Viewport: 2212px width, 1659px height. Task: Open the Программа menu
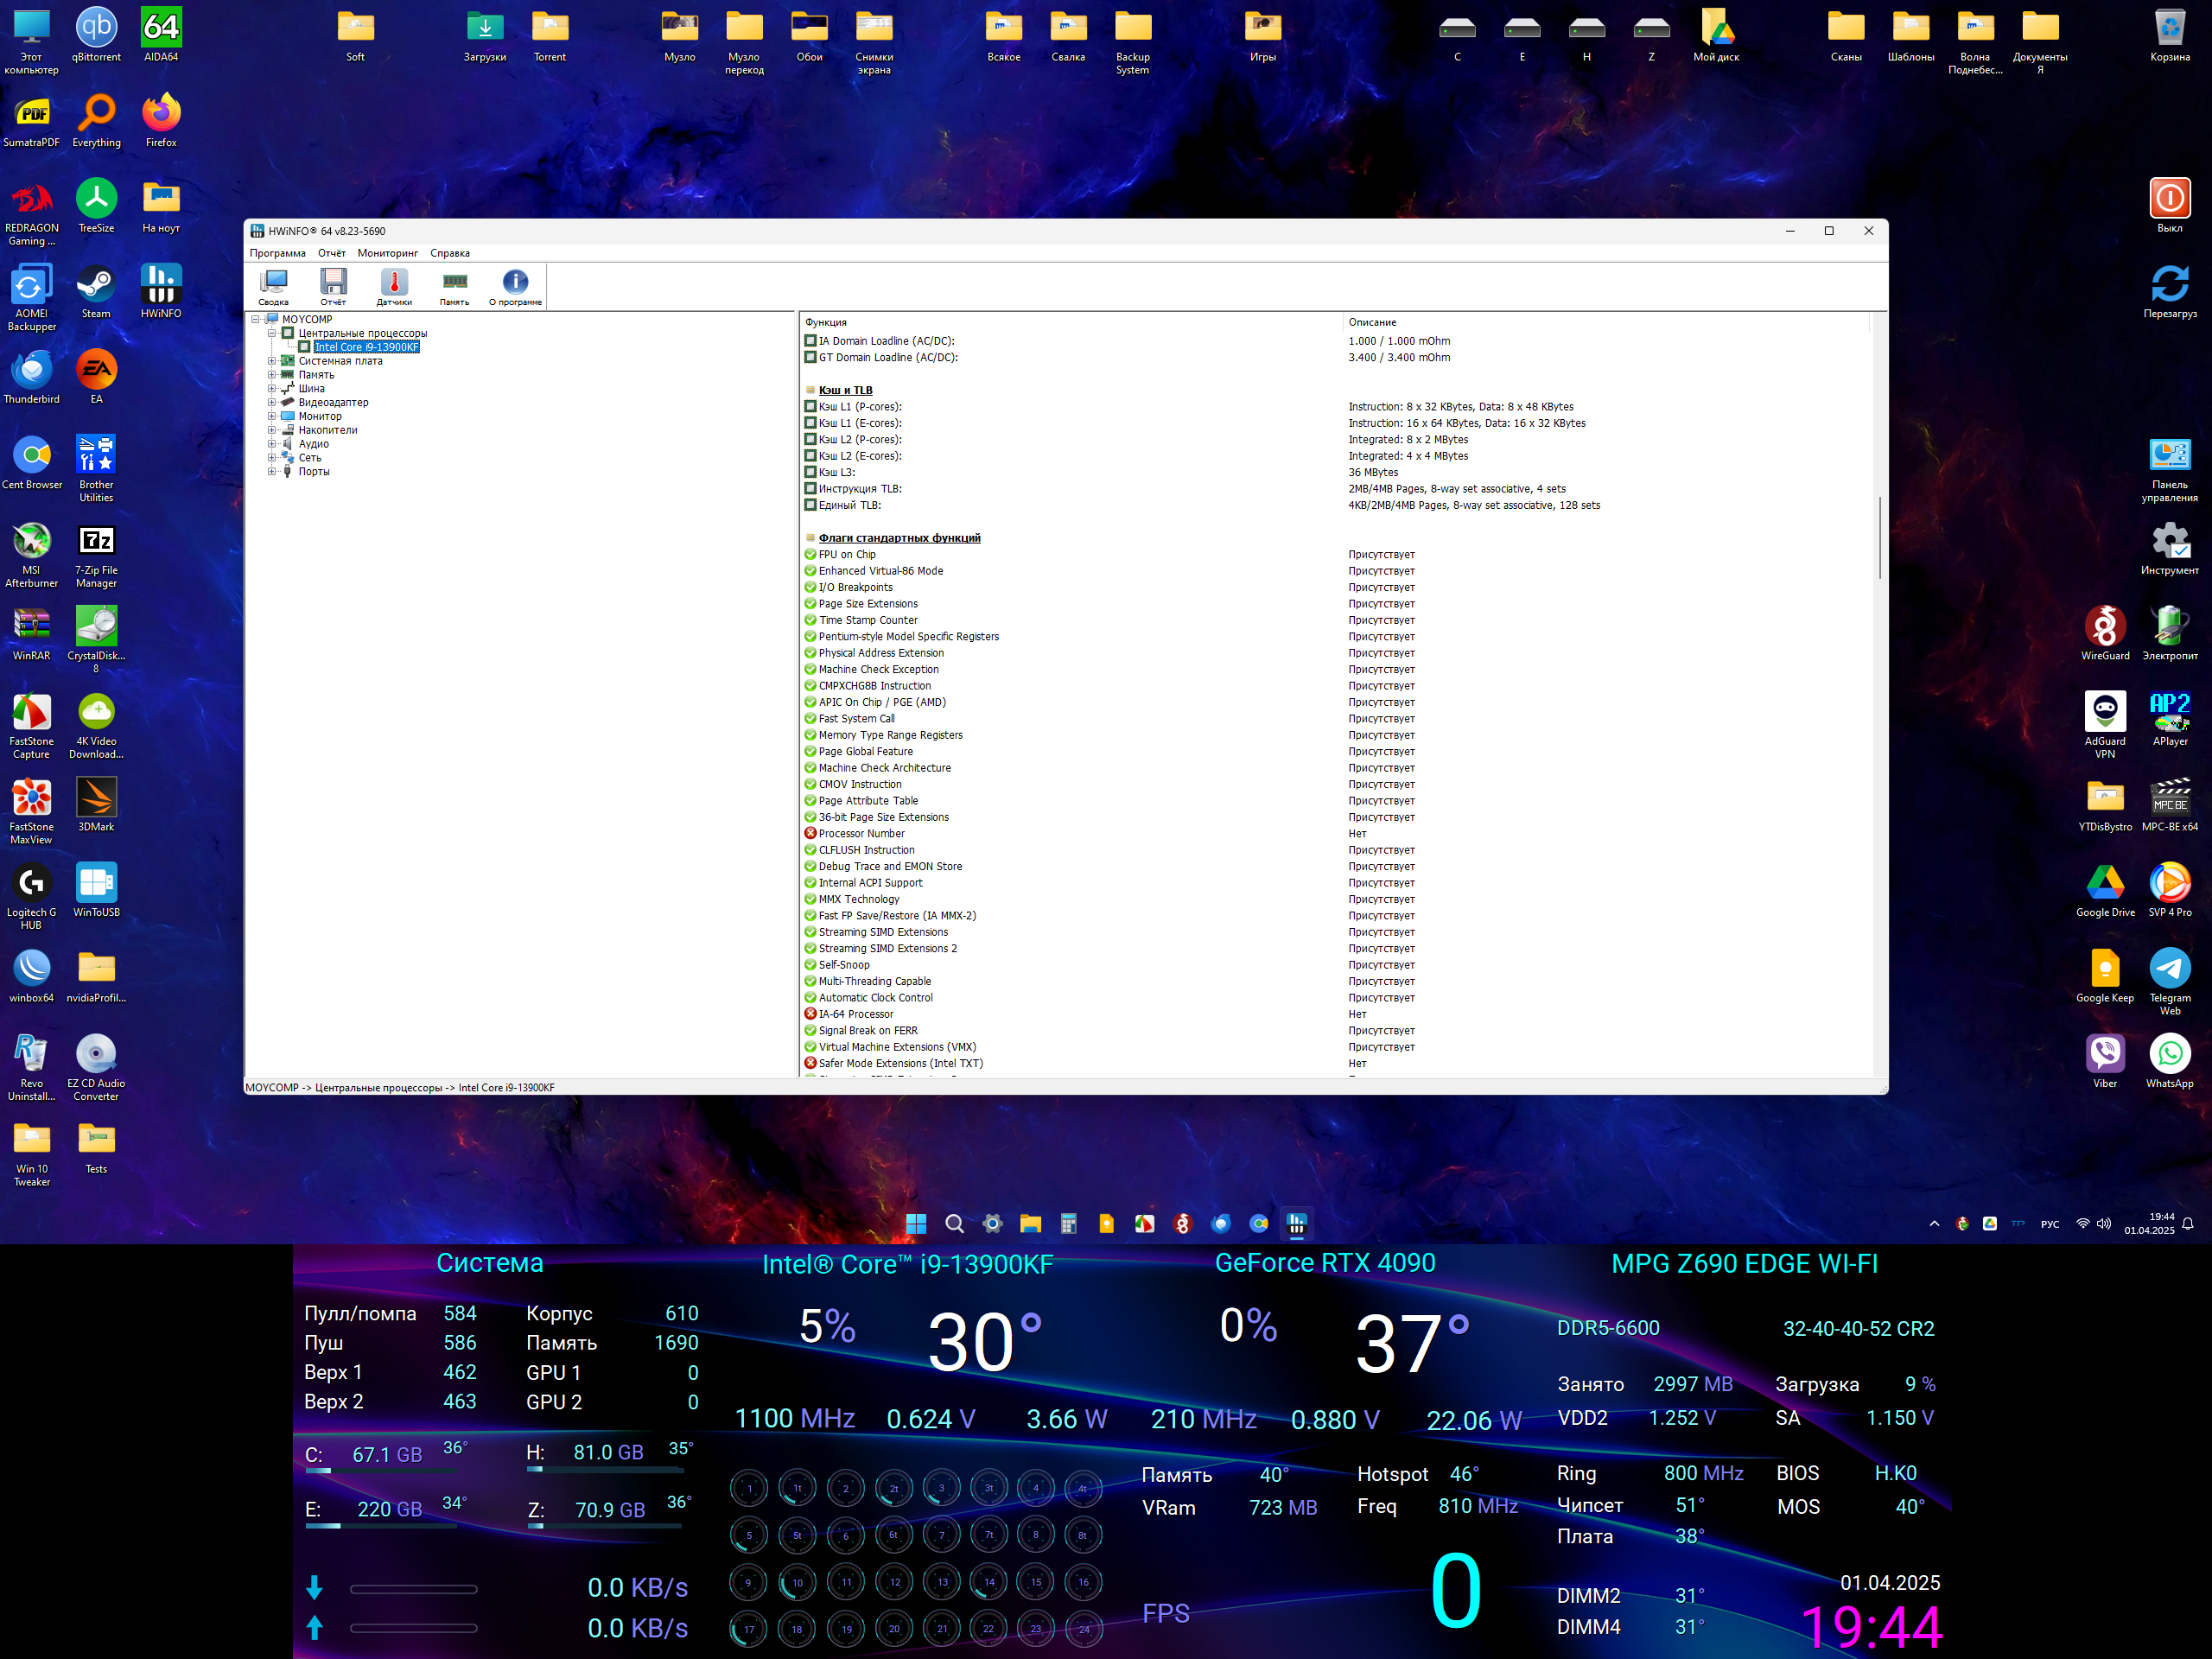277,253
